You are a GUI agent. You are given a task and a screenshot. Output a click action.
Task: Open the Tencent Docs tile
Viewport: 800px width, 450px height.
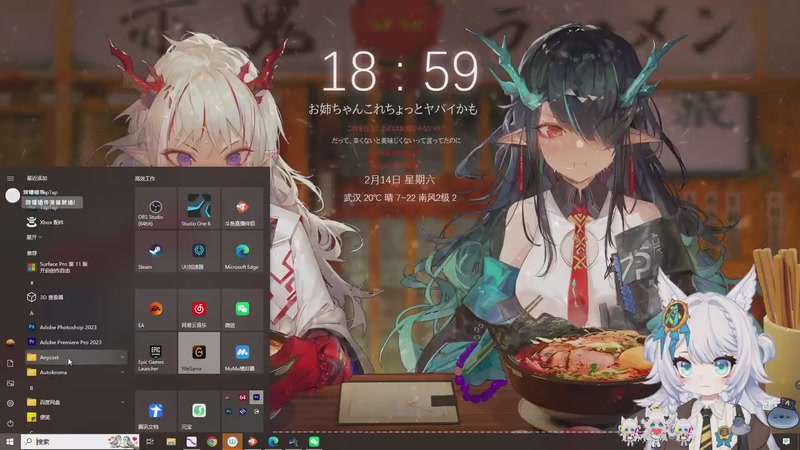(156, 411)
